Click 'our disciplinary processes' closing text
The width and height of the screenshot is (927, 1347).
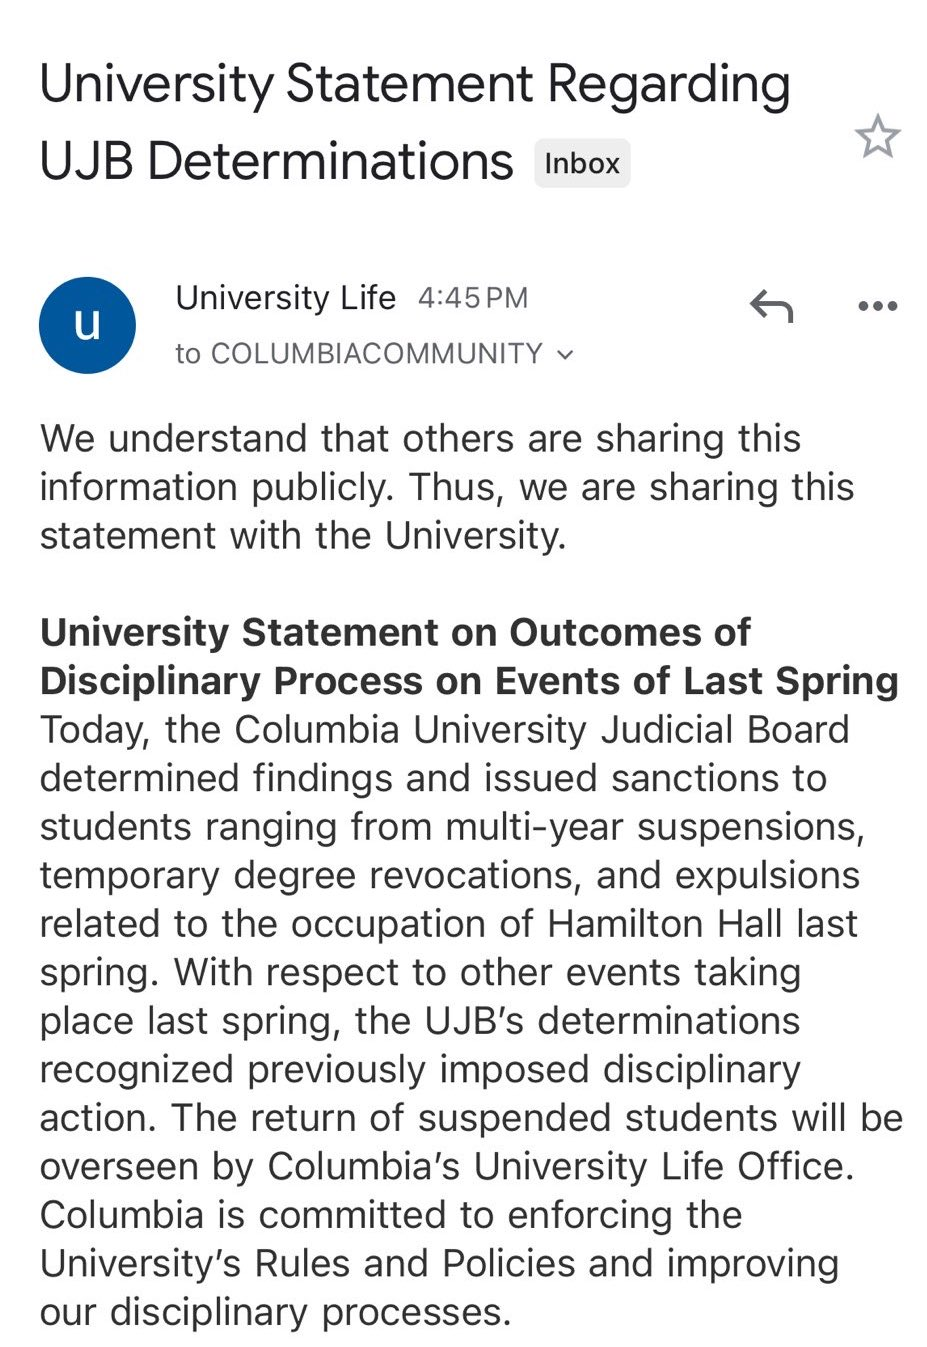[x=274, y=1311]
